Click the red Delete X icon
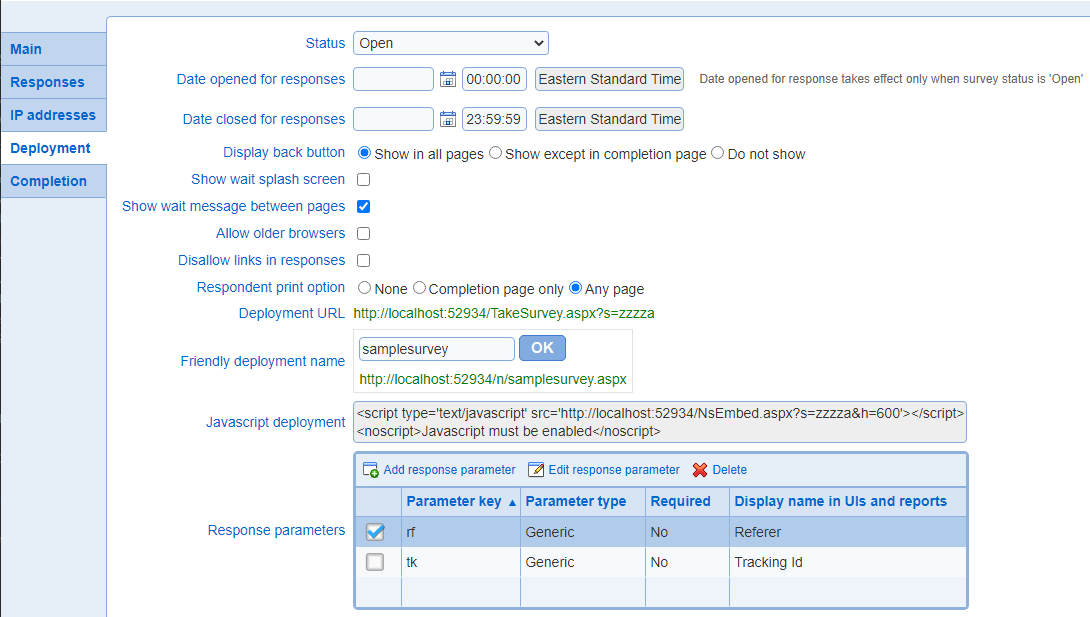The height and width of the screenshot is (617, 1090). [700, 470]
